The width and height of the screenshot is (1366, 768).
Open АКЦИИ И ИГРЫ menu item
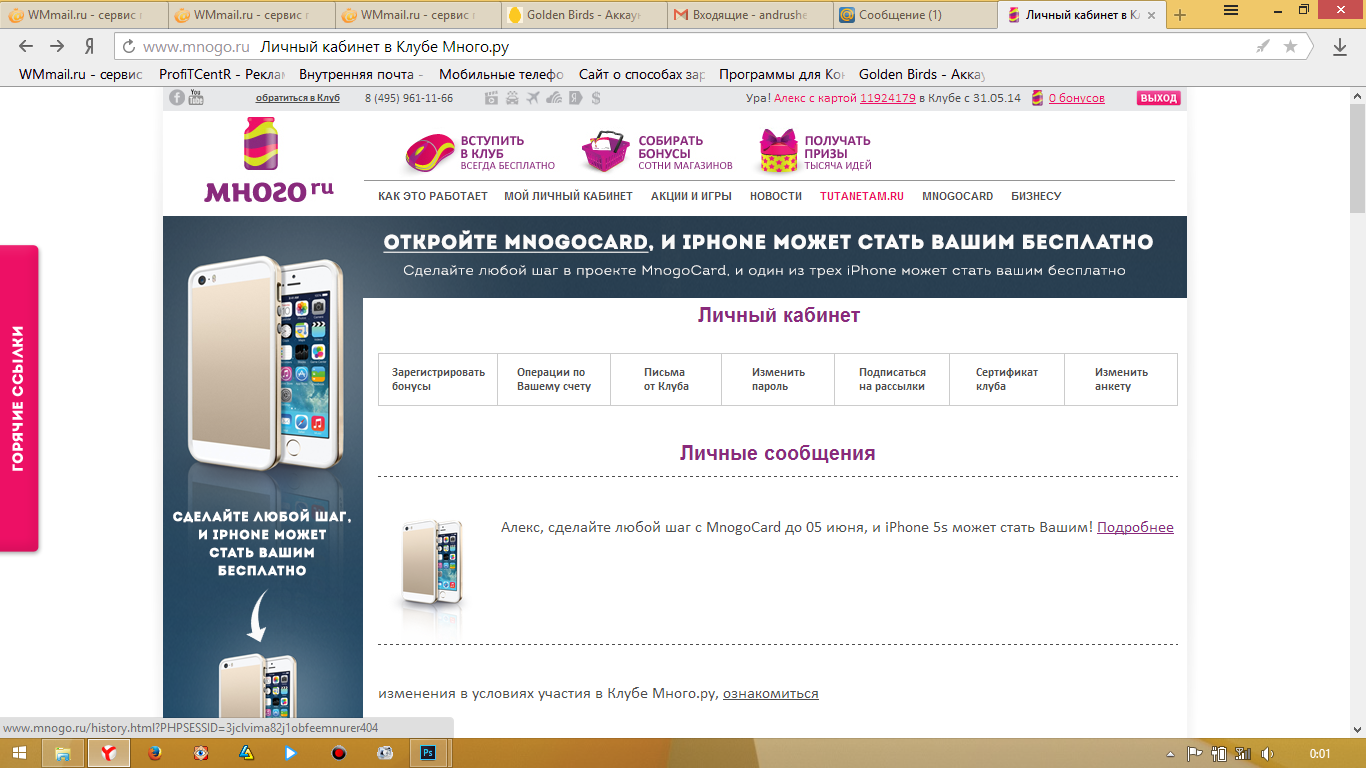[691, 196]
